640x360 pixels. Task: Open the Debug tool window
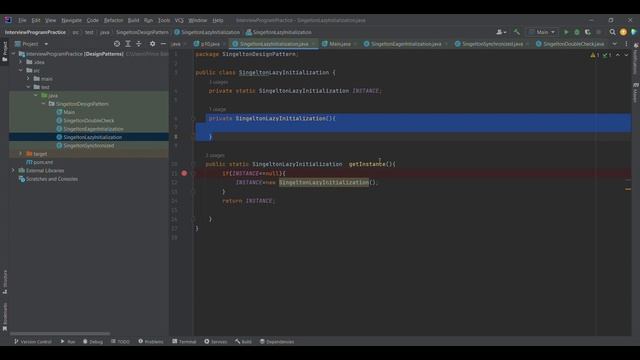click(93, 342)
